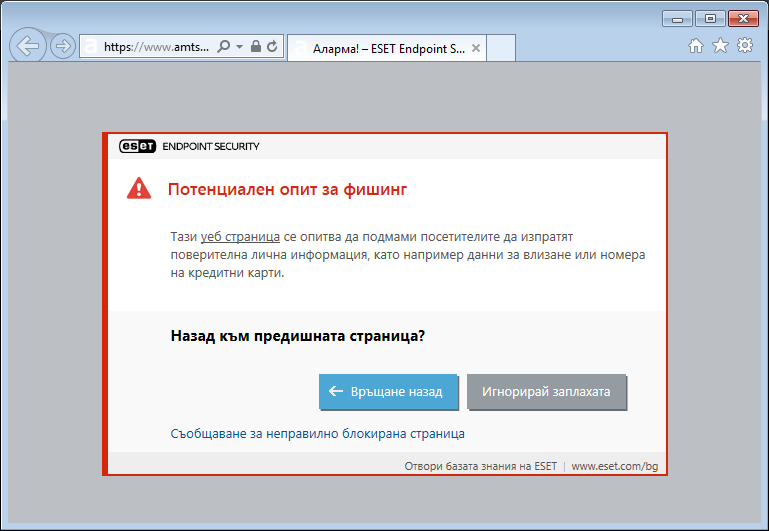Click the browser forward arrow button
Screen dimensions: 769x531
click(63, 47)
